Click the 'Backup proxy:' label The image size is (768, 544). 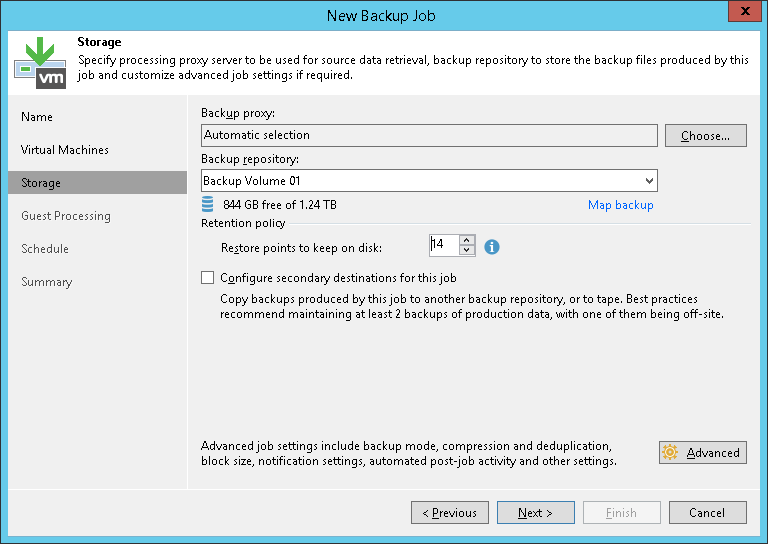(238, 113)
